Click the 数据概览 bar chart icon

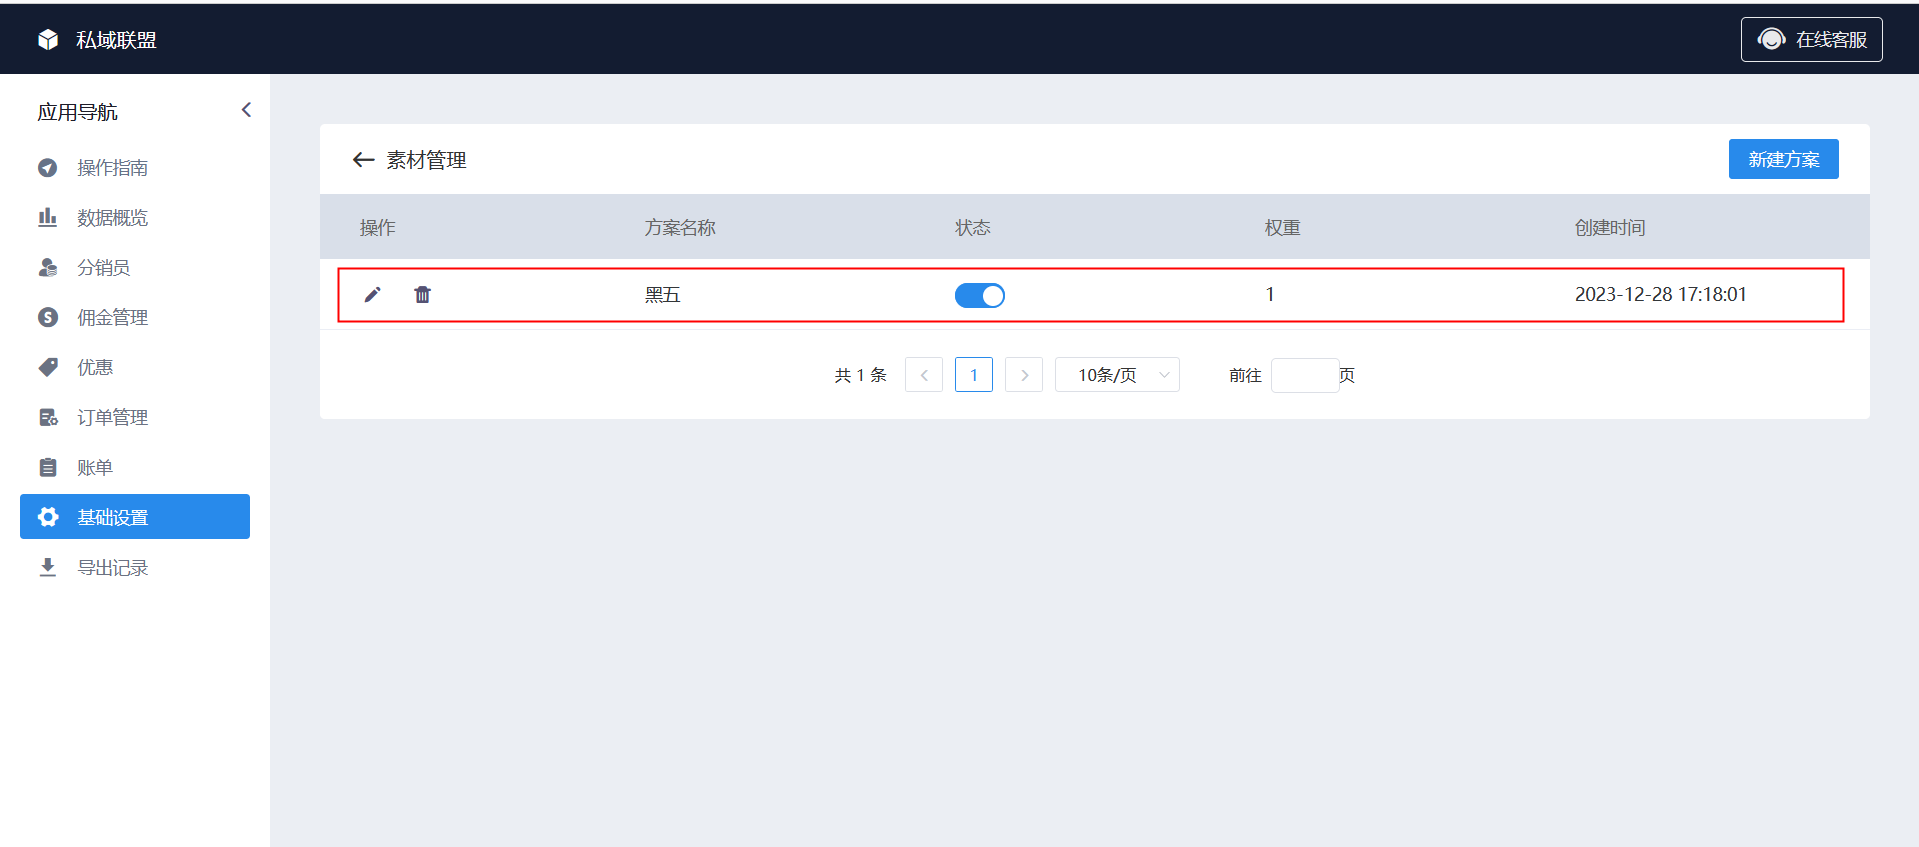(x=48, y=217)
